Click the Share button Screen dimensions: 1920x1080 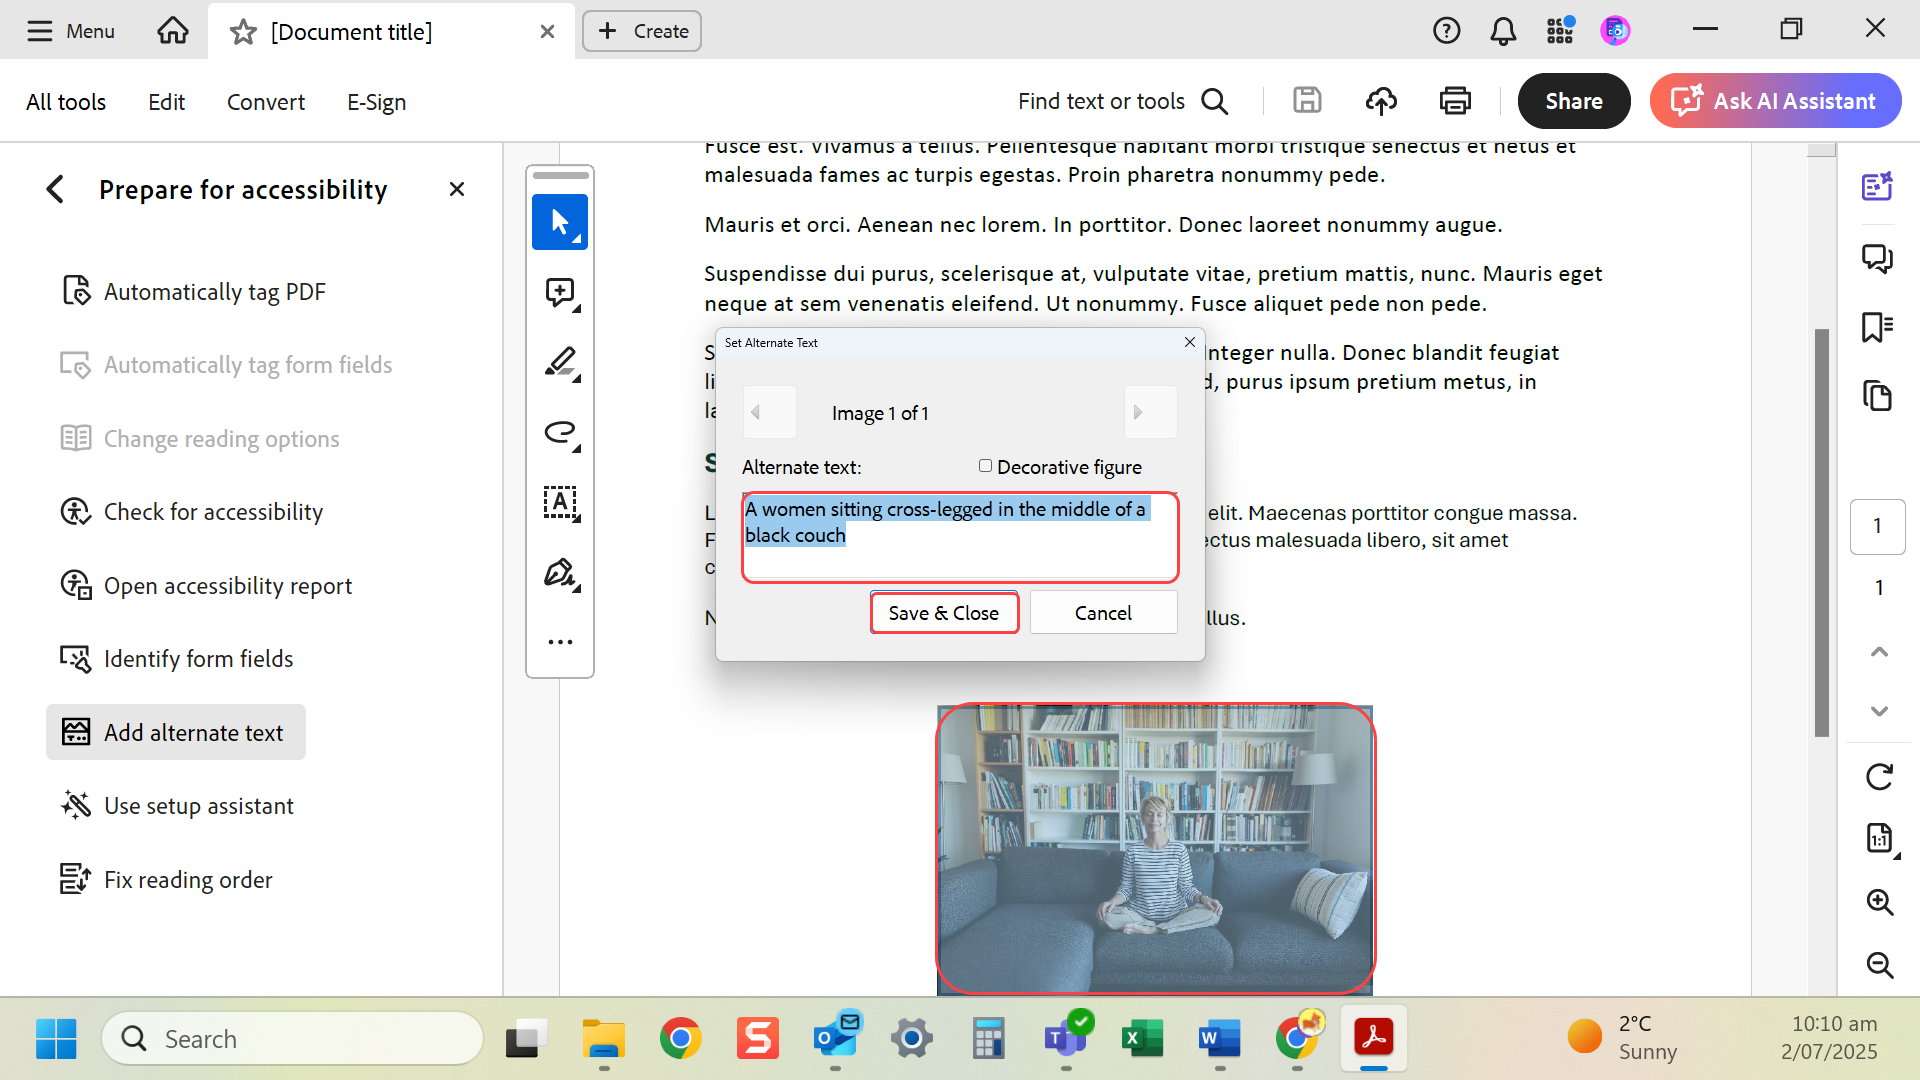[1574, 101]
